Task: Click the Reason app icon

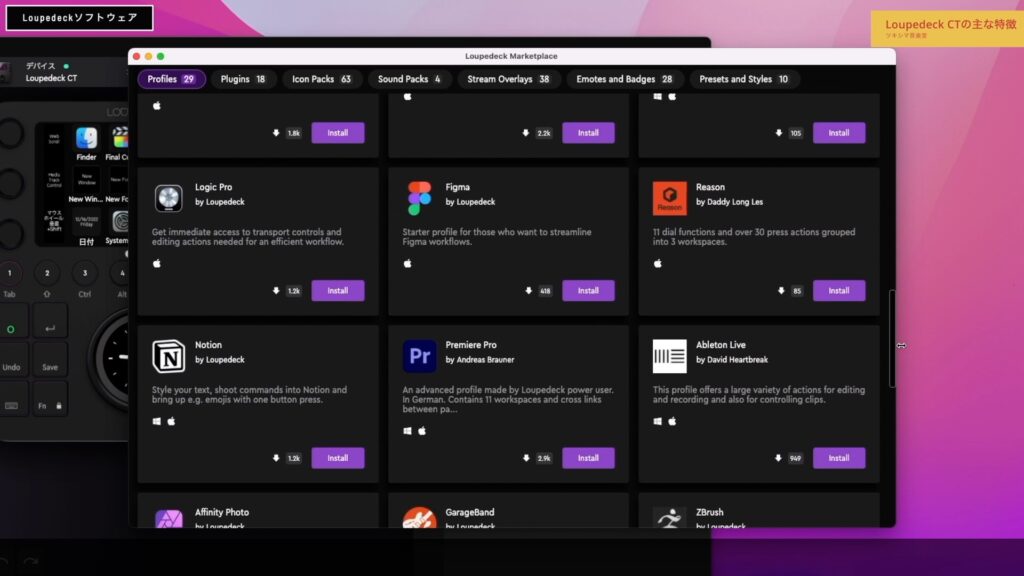Action: click(669, 198)
